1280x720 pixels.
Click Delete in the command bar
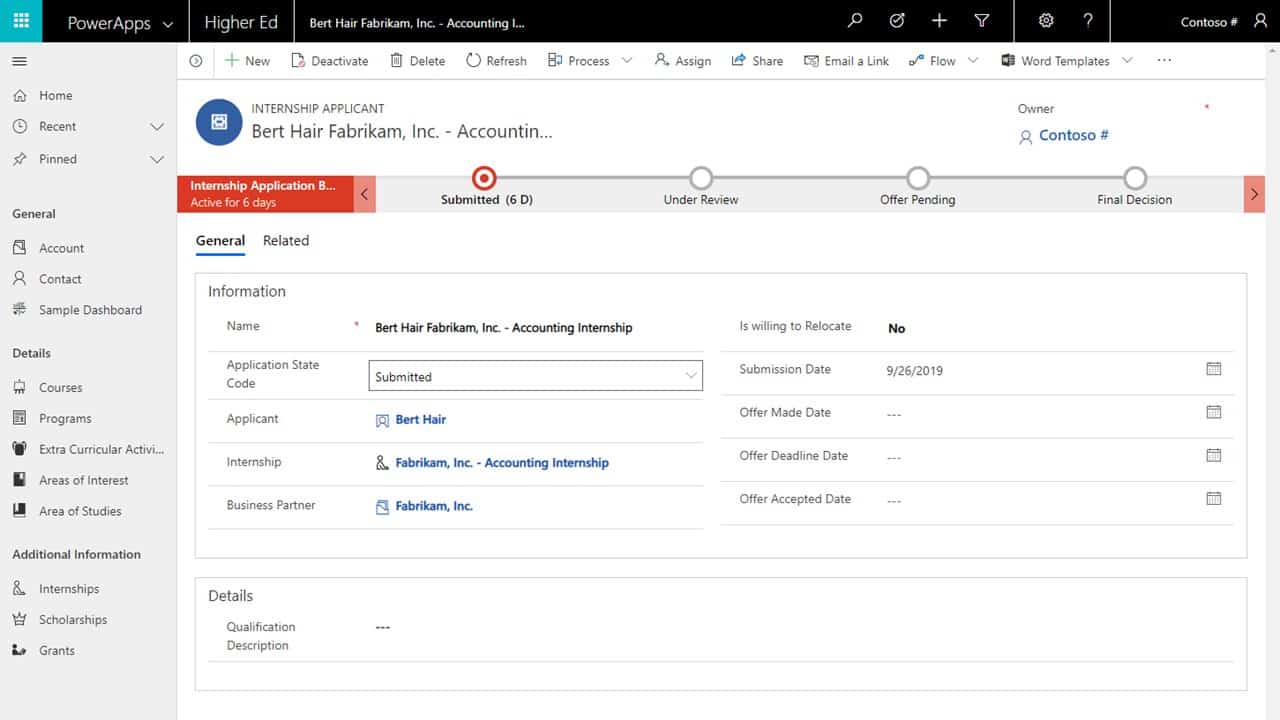418,61
